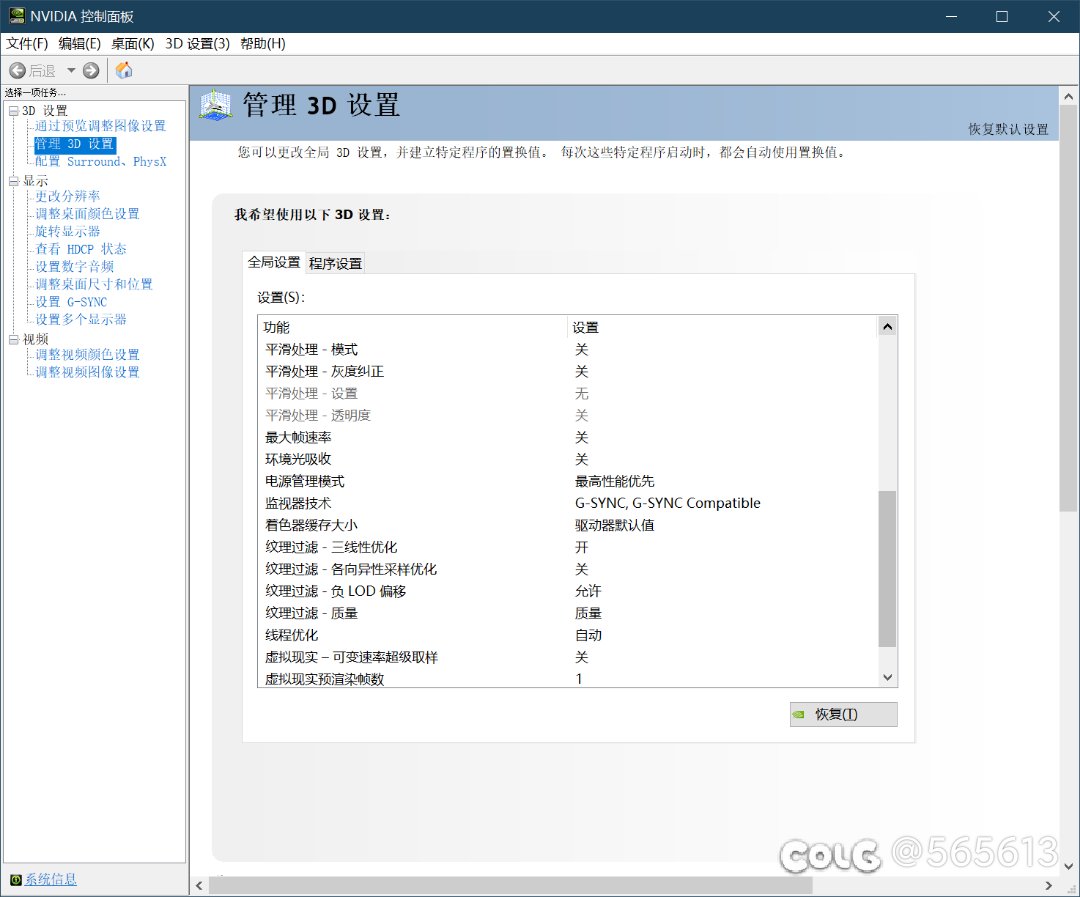The height and width of the screenshot is (897, 1080).
Task: Open the 编辑(E) menu
Action: tap(80, 43)
